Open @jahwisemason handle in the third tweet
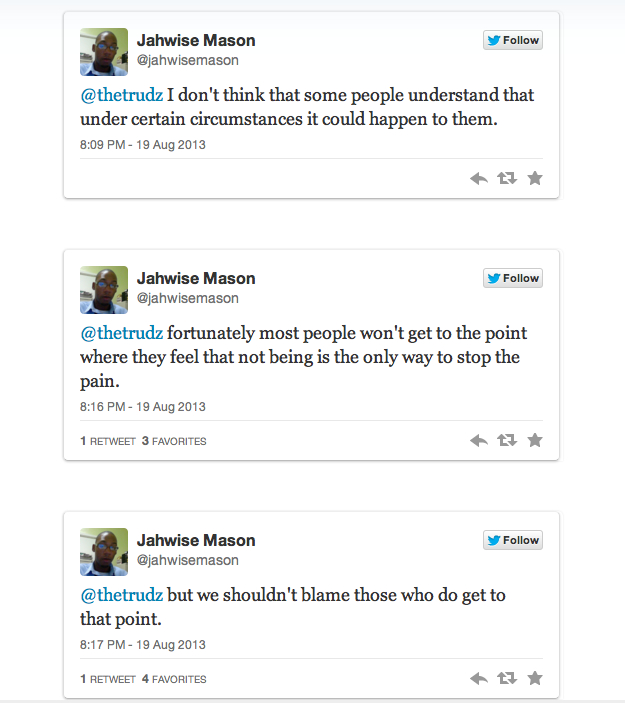The width and height of the screenshot is (625, 703). (187, 560)
